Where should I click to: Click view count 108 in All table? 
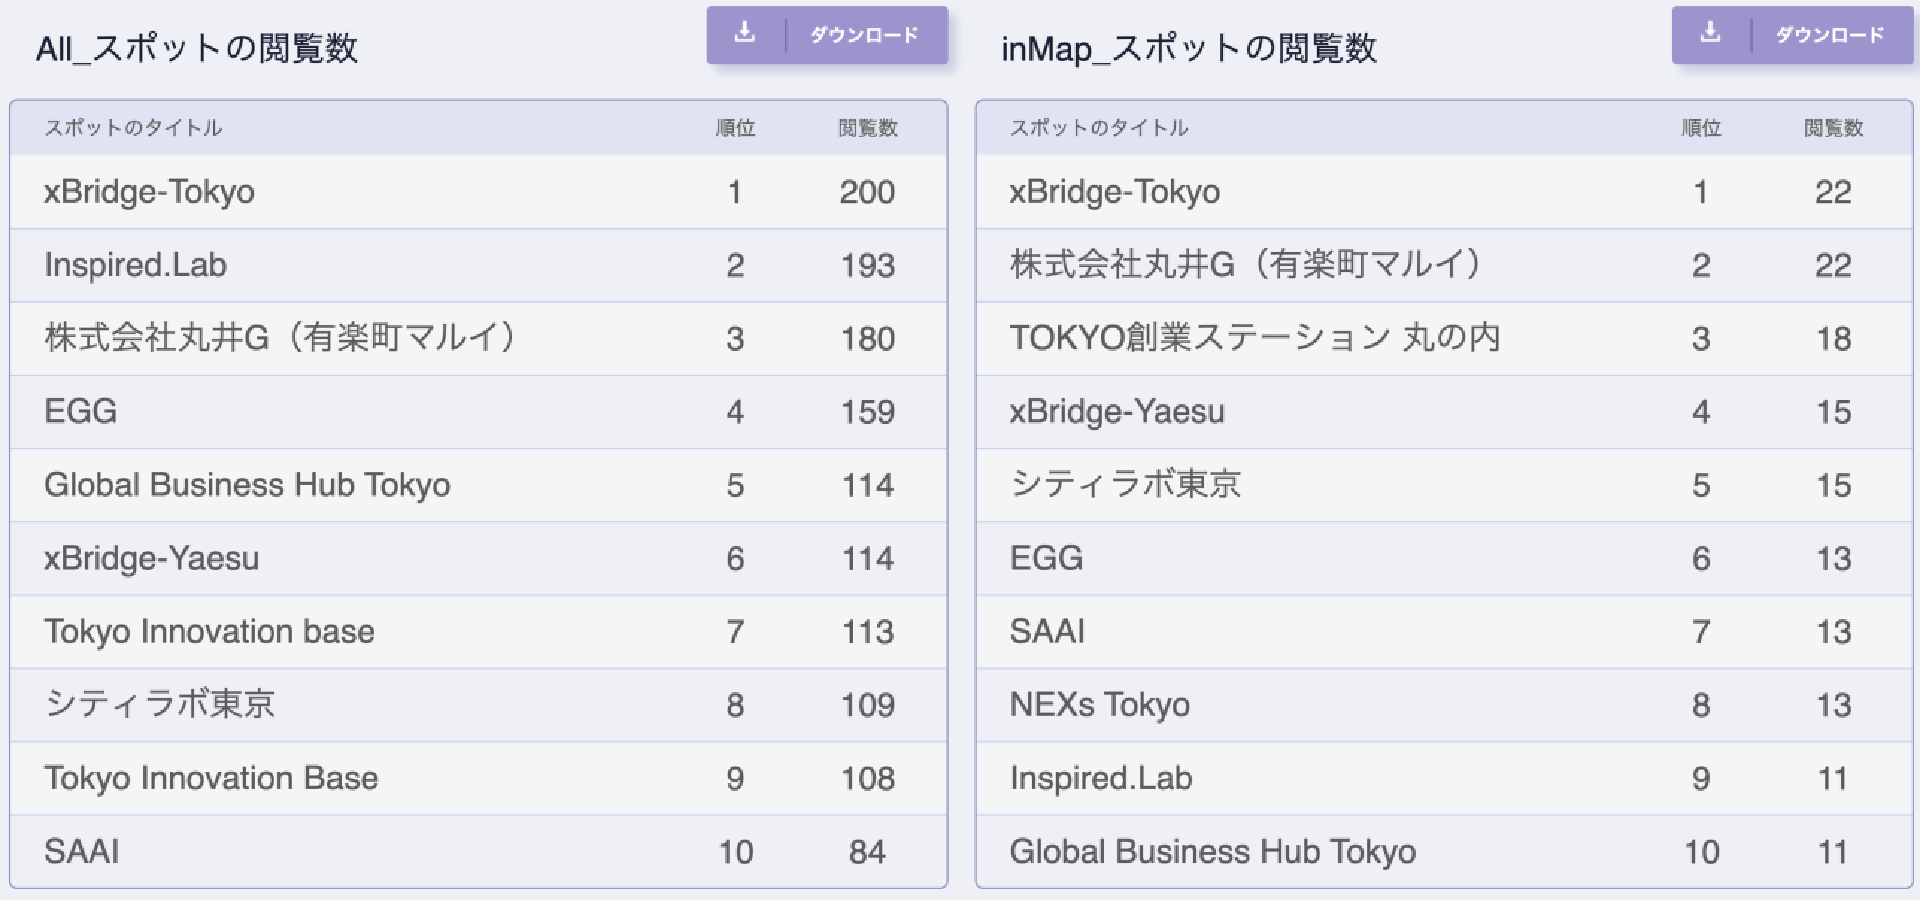coord(867,778)
